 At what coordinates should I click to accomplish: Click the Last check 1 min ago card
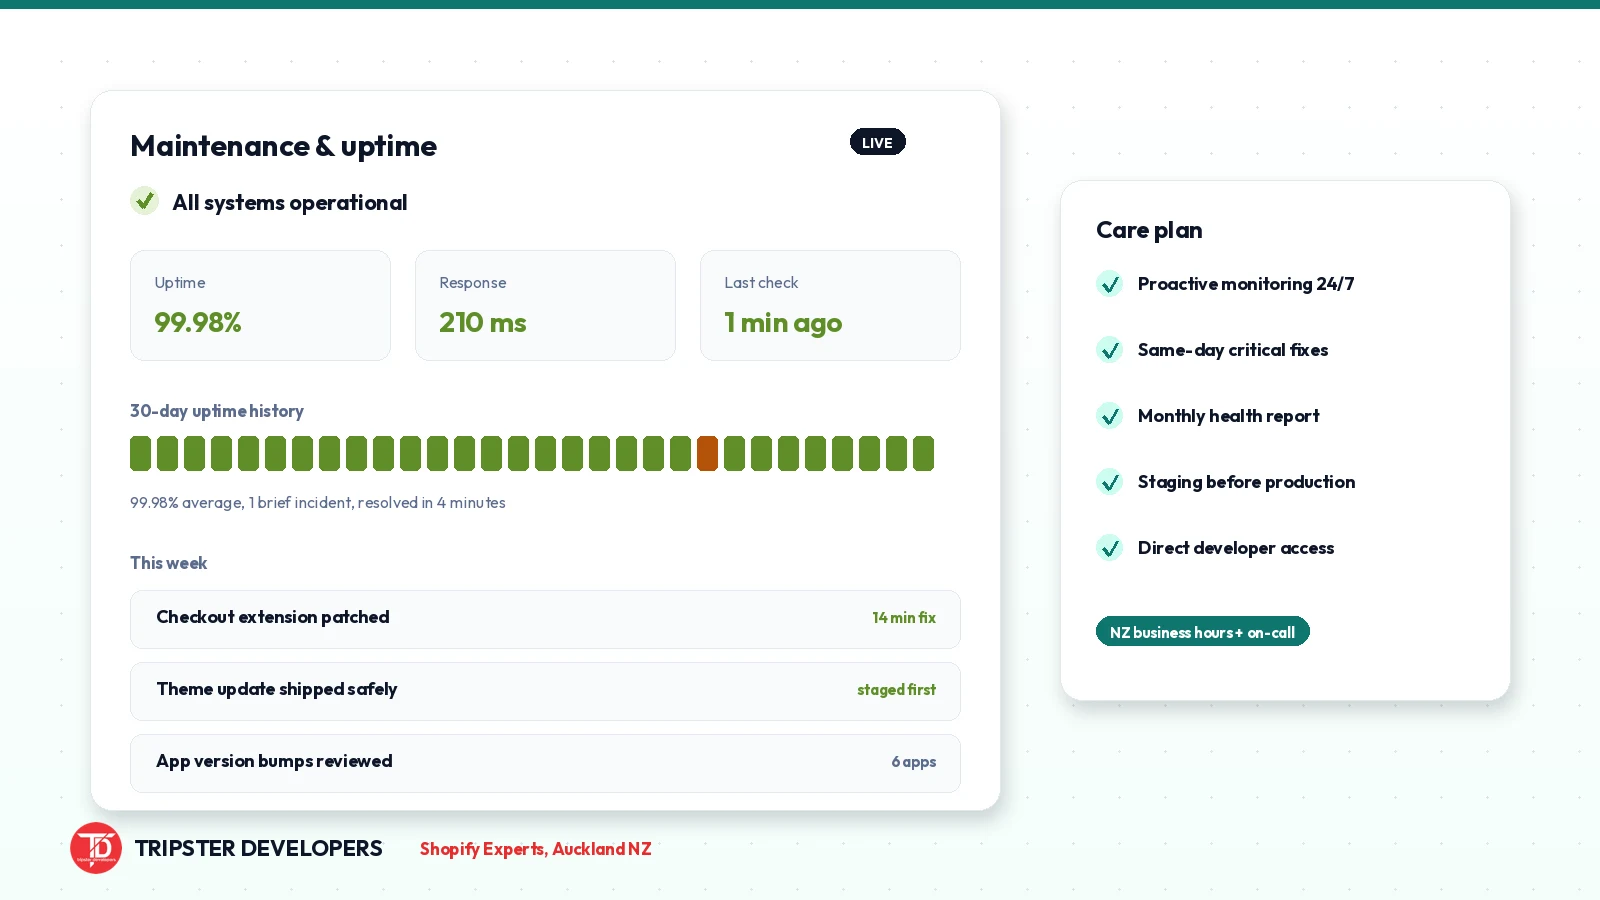(x=830, y=305)
